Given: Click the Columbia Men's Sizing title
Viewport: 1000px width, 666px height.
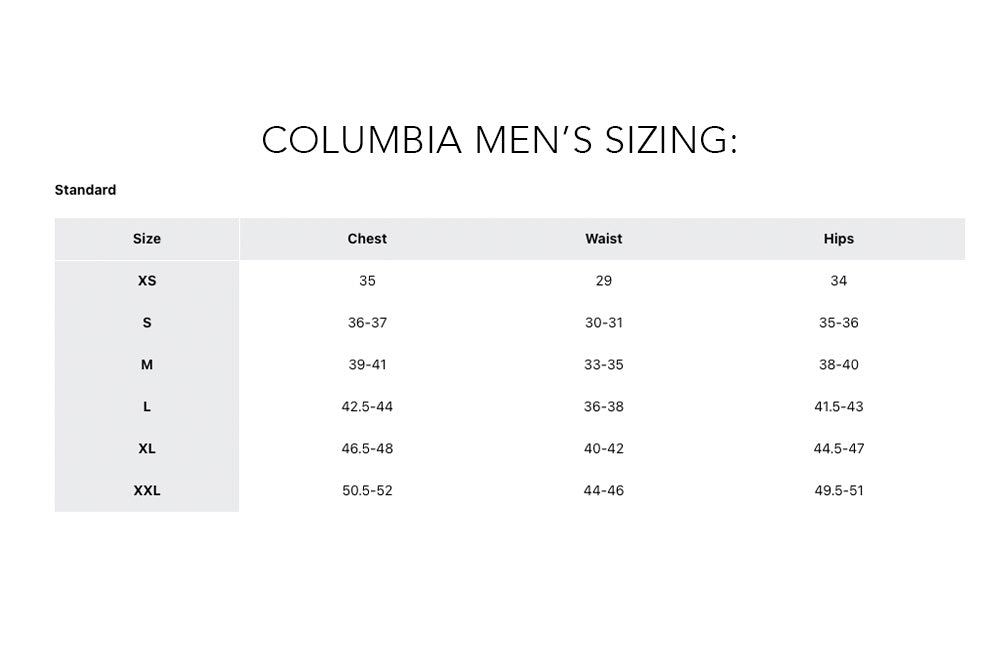Looking at the screenshot, I should (499, 141).
